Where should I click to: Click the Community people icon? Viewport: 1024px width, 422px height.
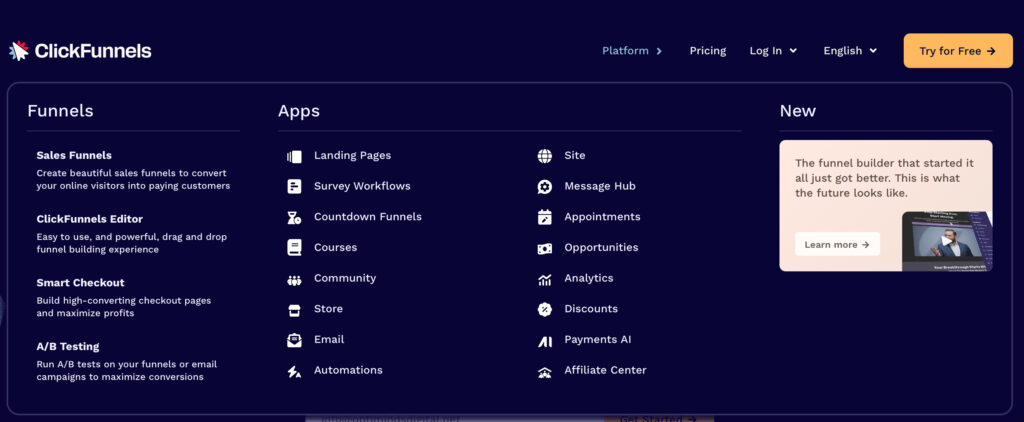coord(295,280)
